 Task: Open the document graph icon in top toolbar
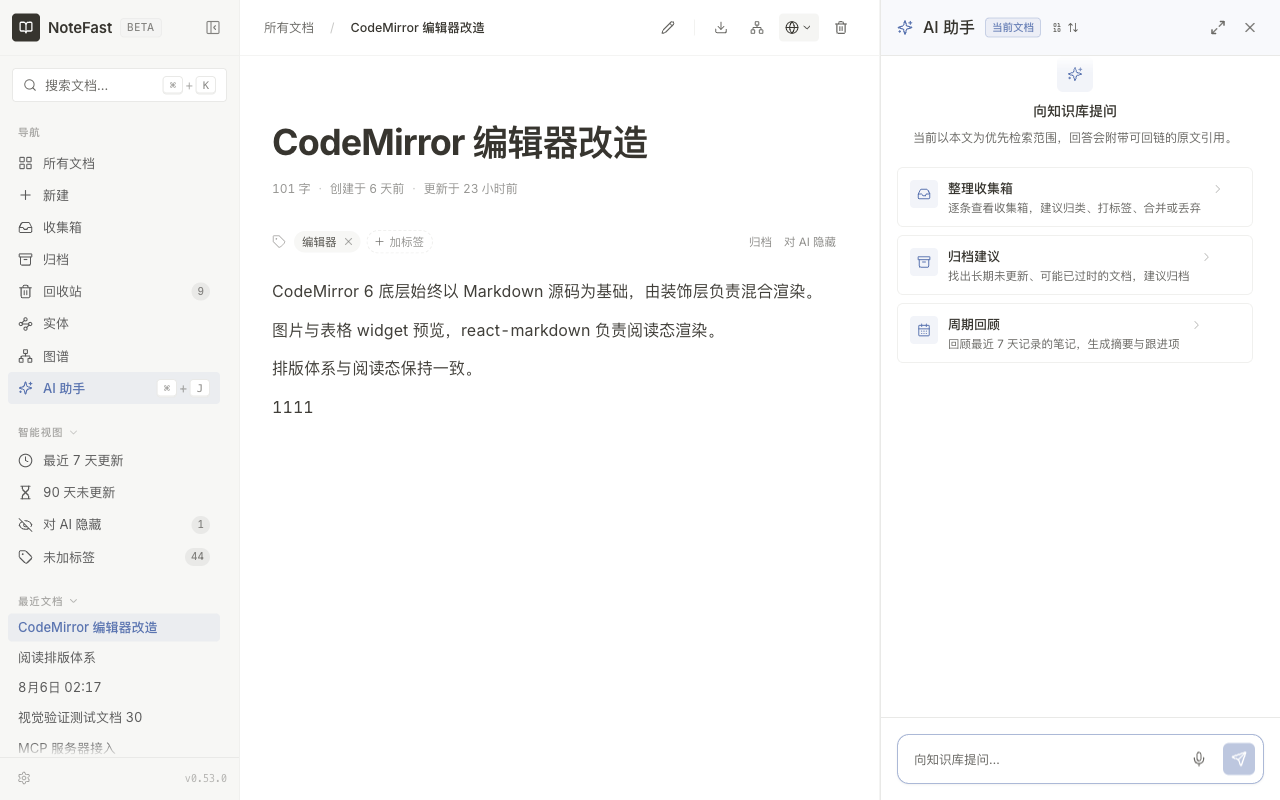click(757, 28)
